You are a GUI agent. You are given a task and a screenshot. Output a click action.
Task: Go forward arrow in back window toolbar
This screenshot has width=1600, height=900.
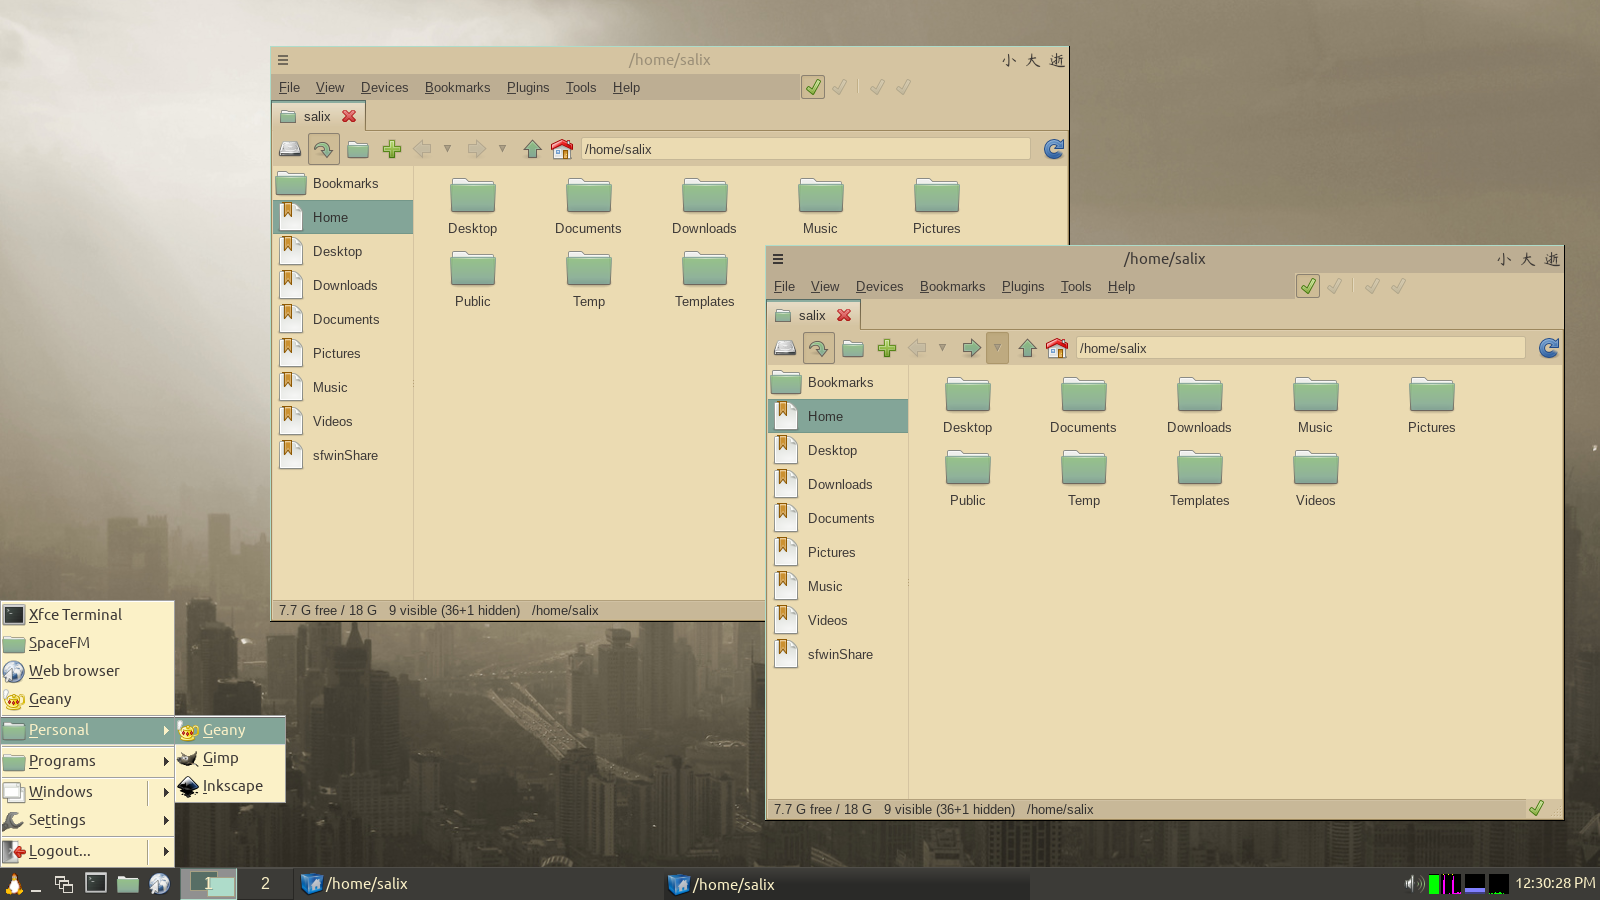tap(477, 149)
